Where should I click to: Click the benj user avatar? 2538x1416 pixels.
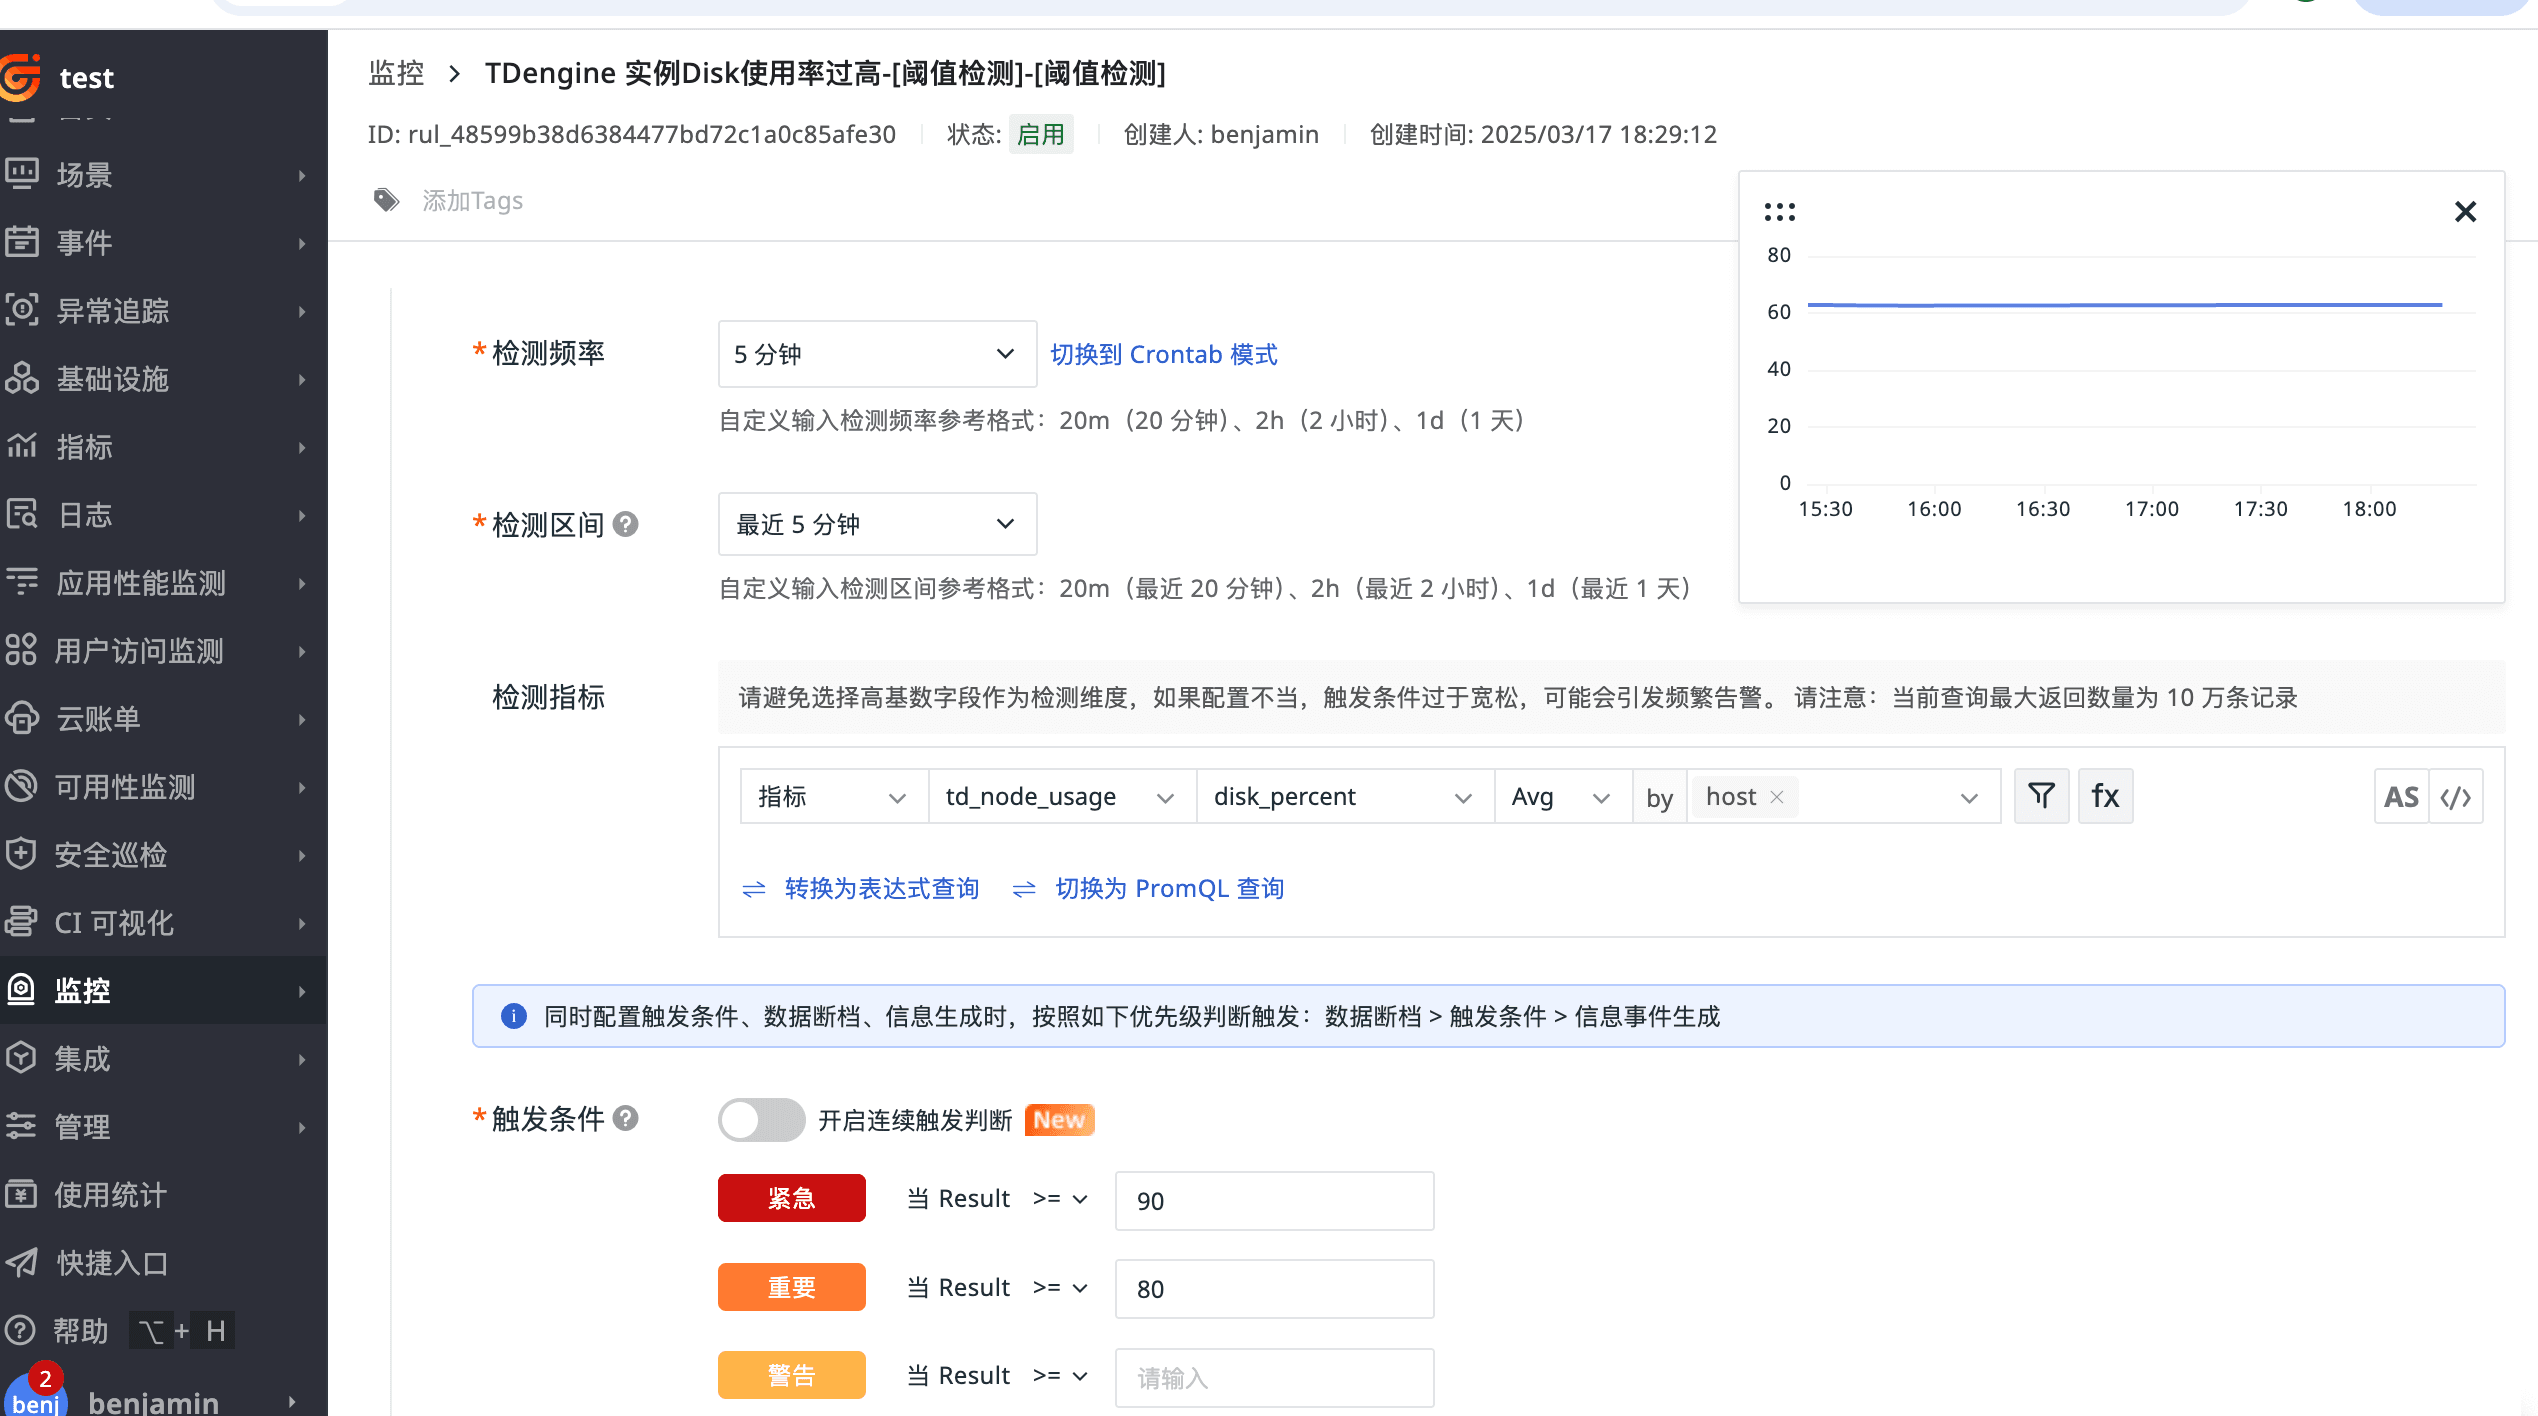[x=36, y=1398]
